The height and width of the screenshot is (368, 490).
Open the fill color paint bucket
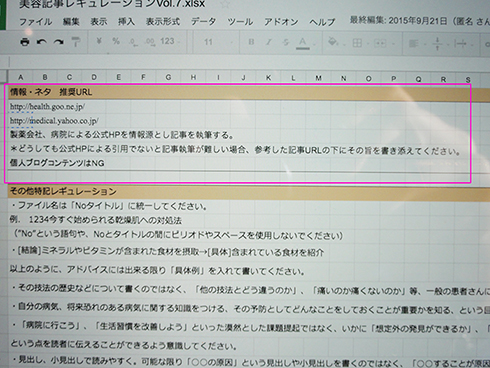coord(333,42)
